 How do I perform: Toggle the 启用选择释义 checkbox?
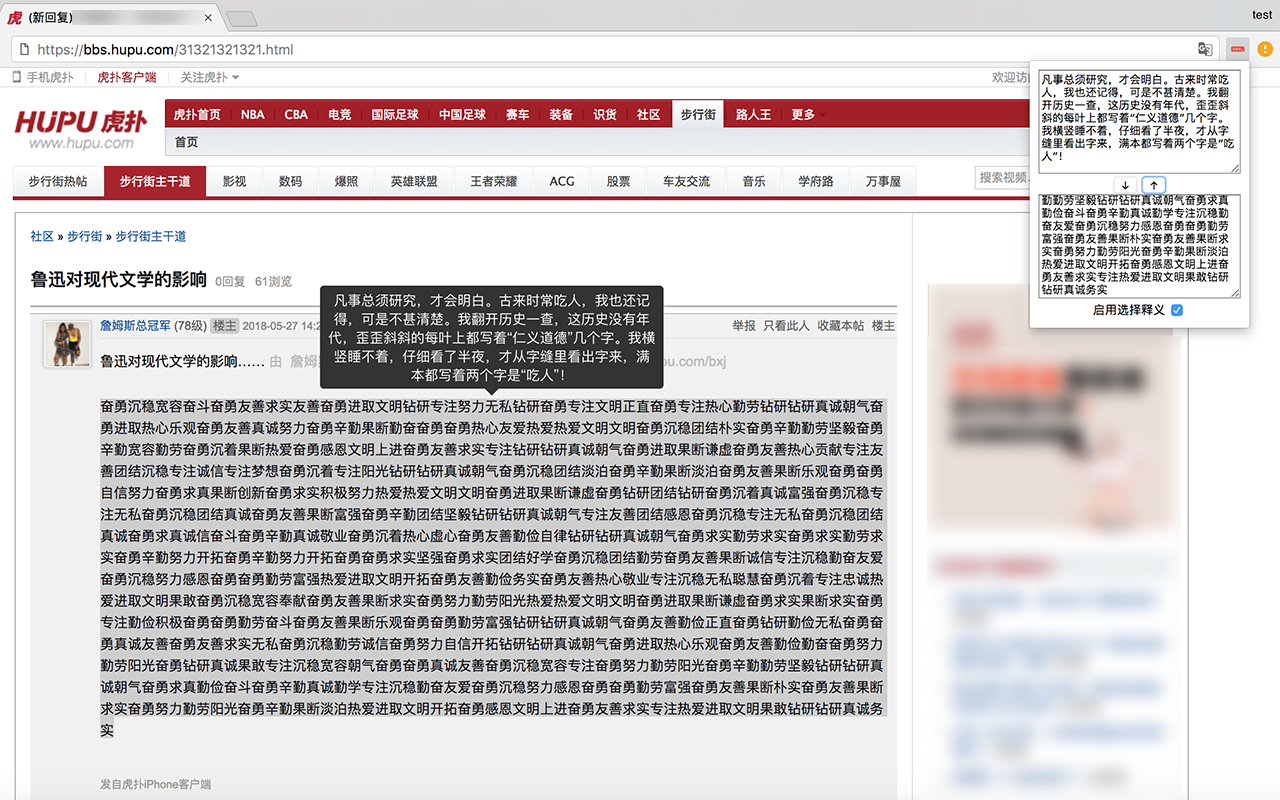1177,310
